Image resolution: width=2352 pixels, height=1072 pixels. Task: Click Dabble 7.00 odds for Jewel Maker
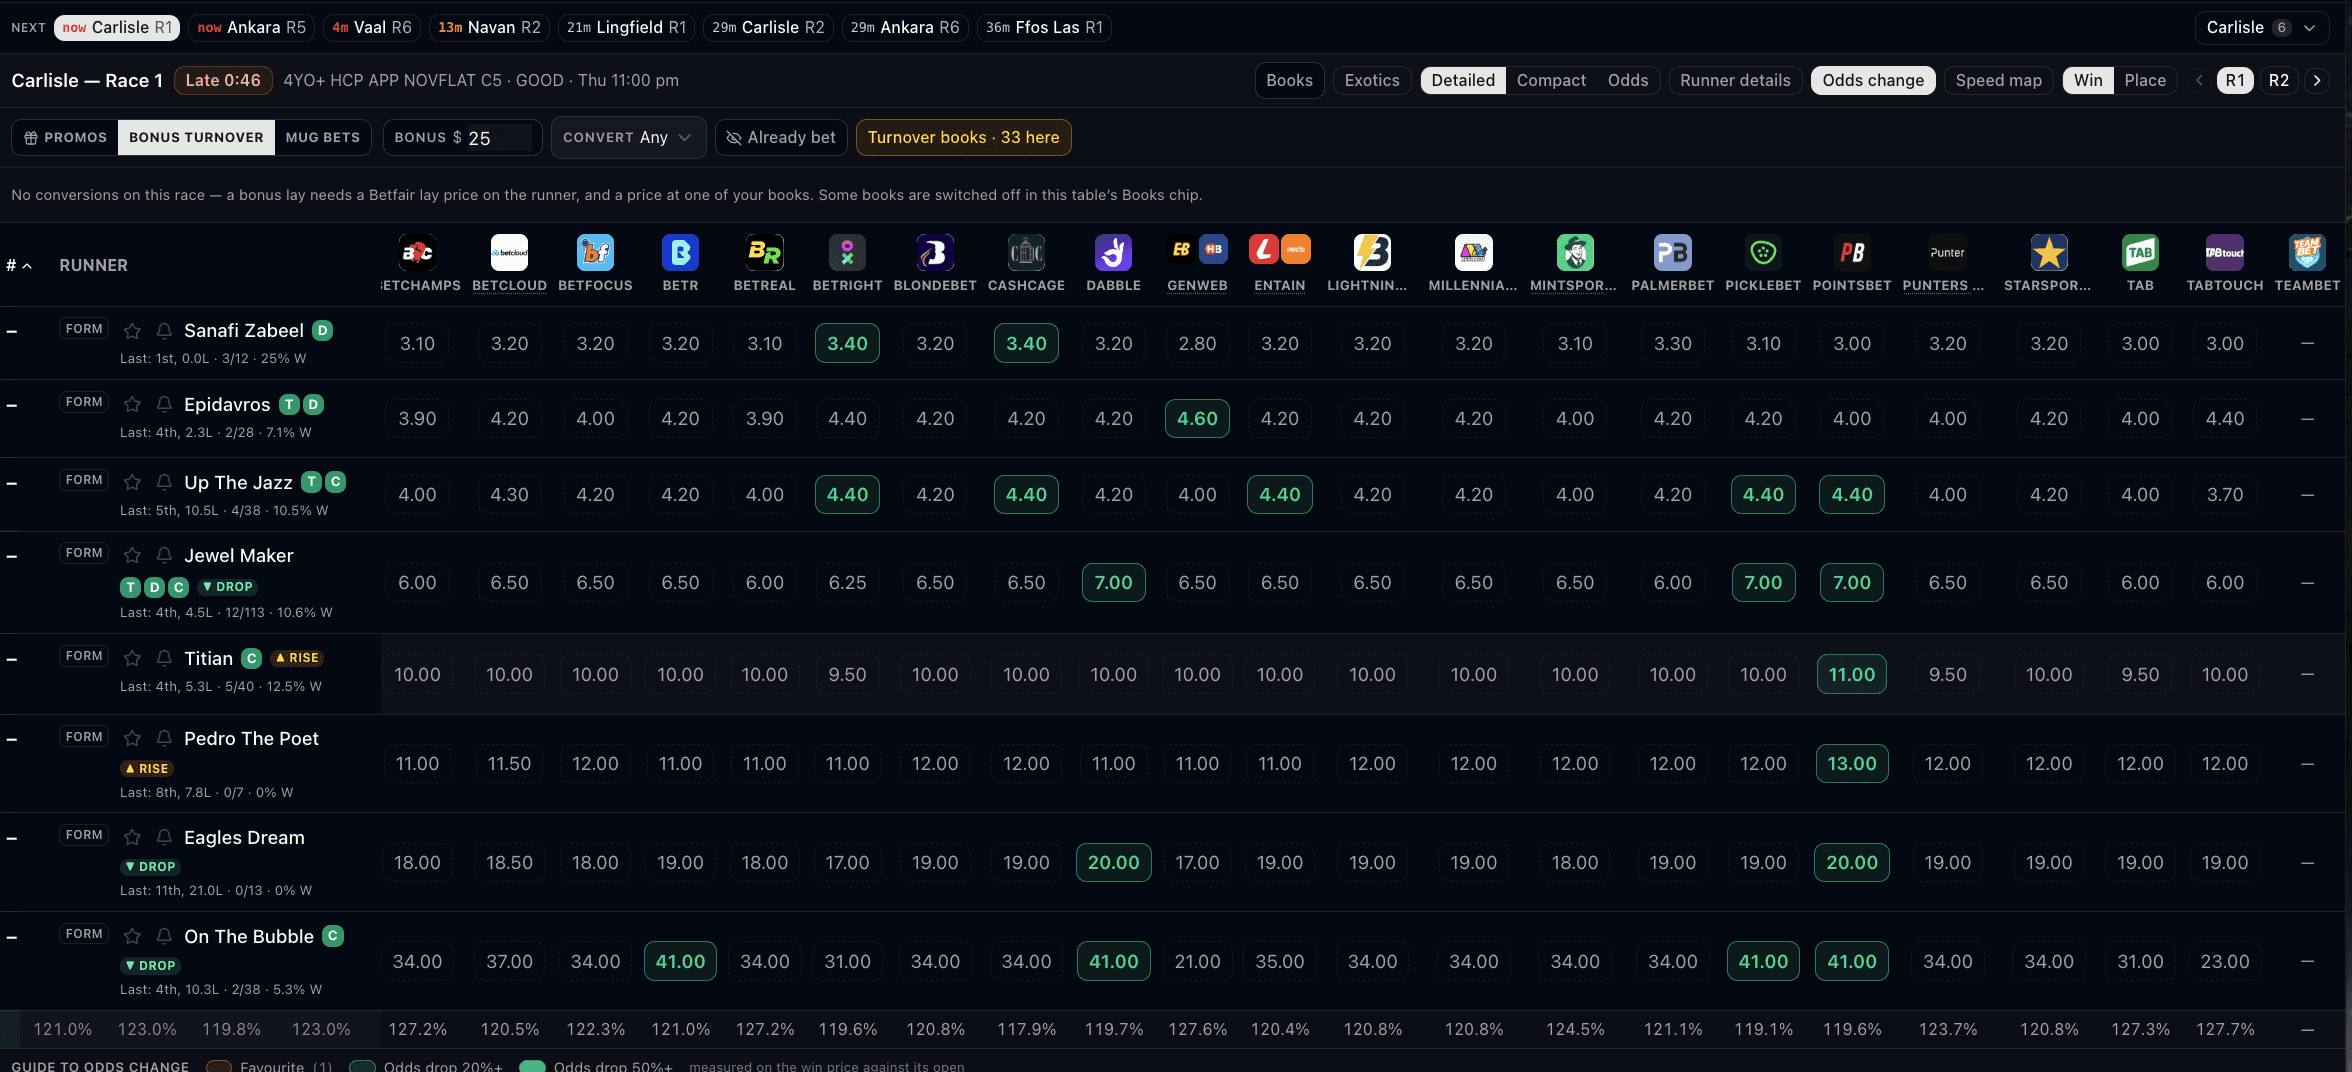pos(1113,582)
